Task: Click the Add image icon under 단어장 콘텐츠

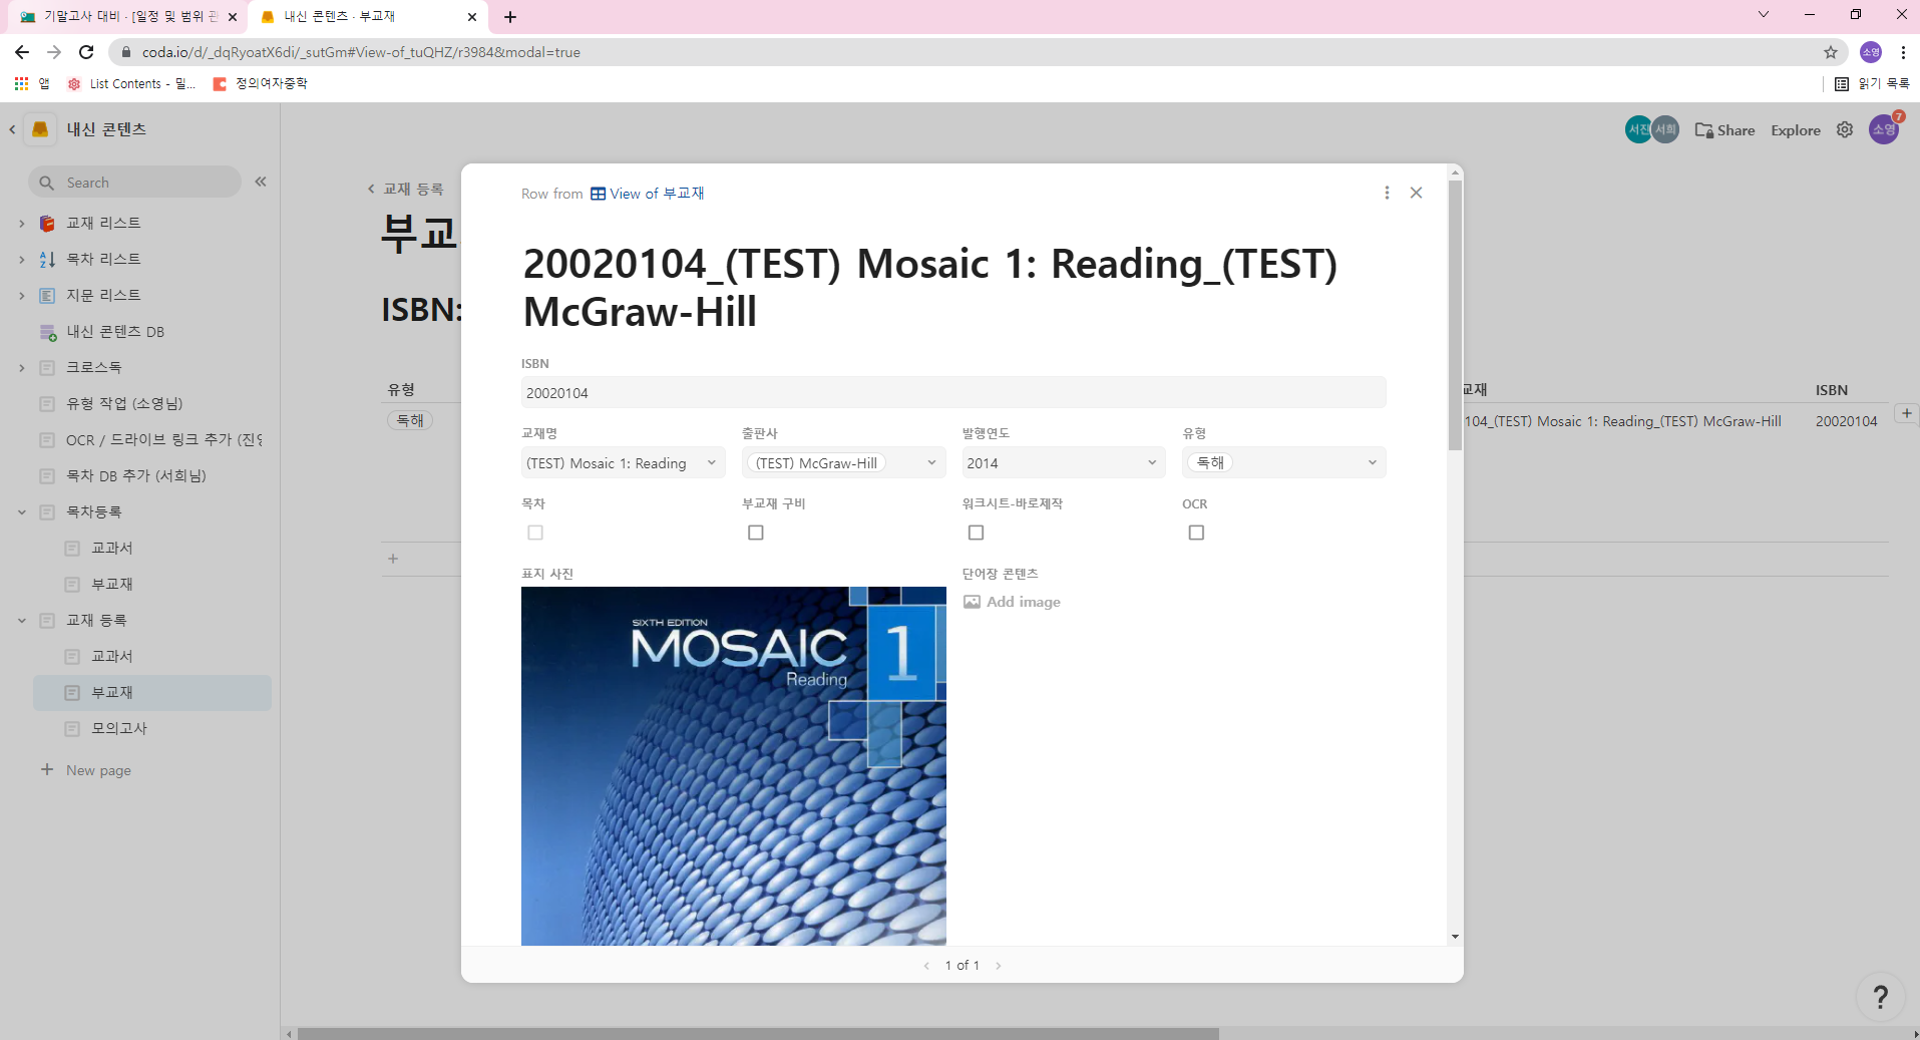Action: [x=972, y=602]
